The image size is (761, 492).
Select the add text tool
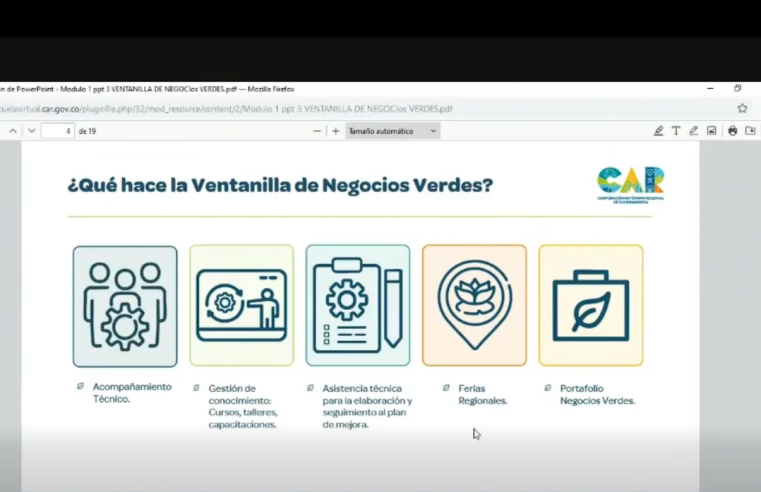676,131
